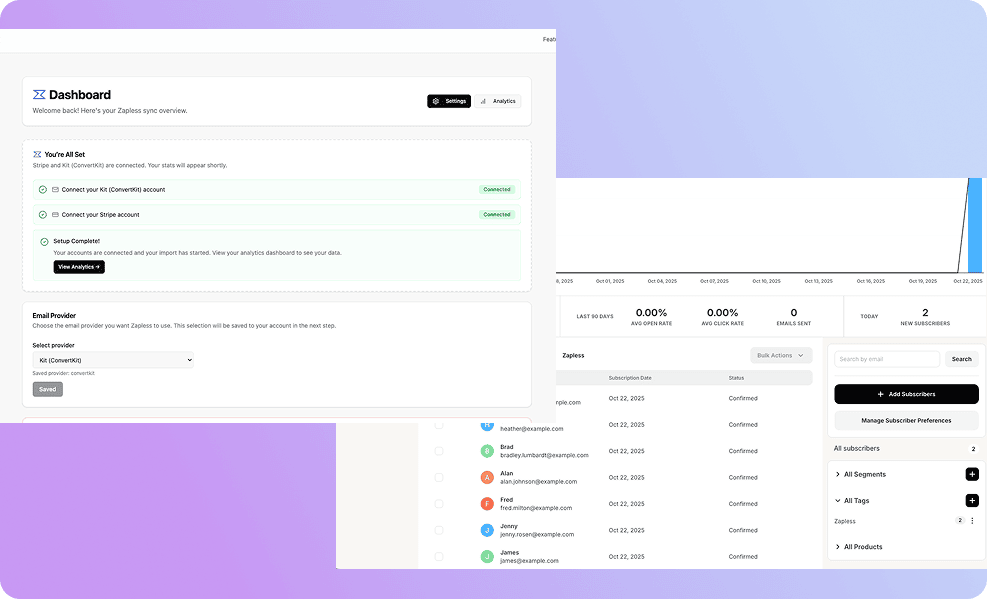This screenshot has height=599, width=987.
Task: Click the green checkmark beside Setup Complete
Action: [41, 241]
